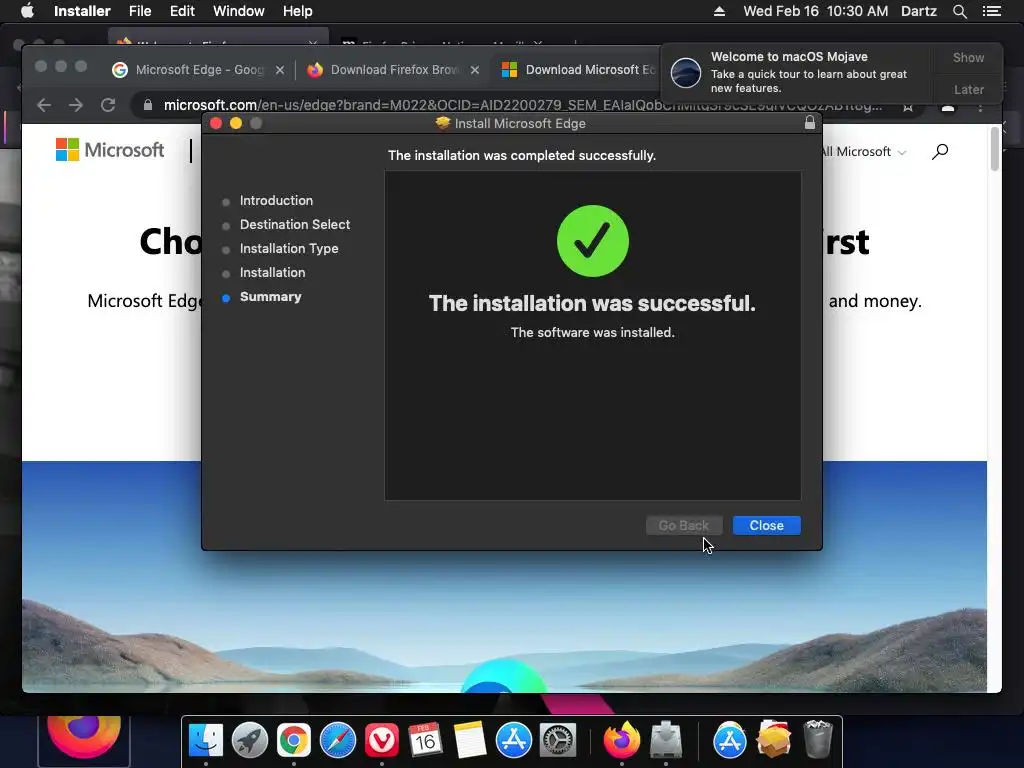
Task: Open Finder from the Dock
Action: pyautogui.click(x=206, y=741)
